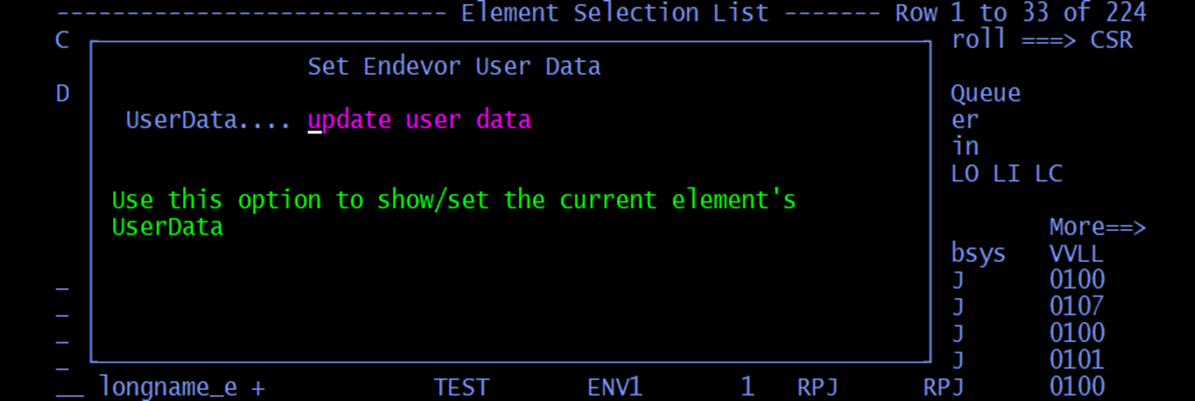Click the "update user data" input field
Screen dimensions: 1195x401
(x=420, y=120)
